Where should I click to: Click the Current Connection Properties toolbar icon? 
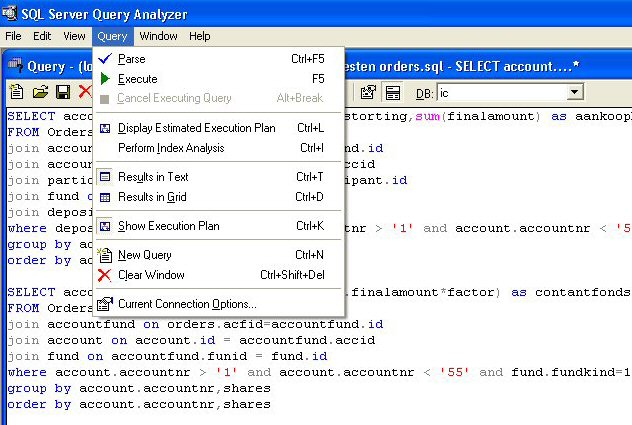368,92
